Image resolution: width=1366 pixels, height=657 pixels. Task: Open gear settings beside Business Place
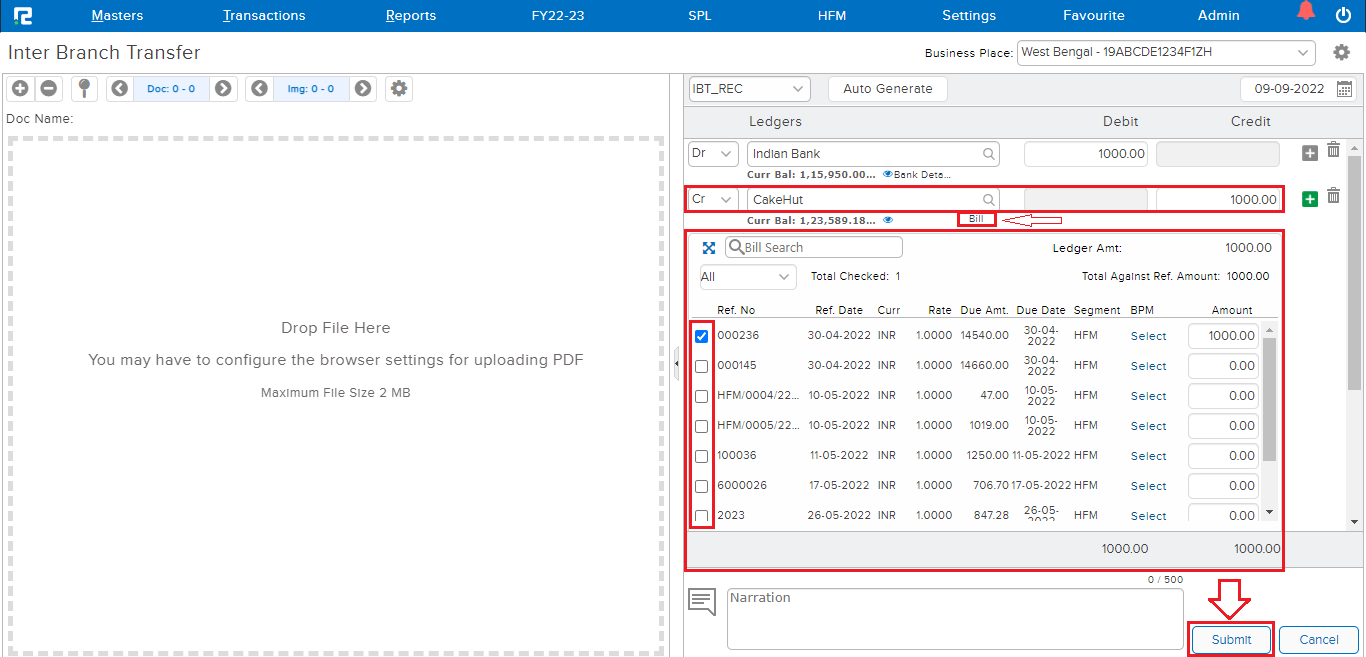pos(1342,53)
